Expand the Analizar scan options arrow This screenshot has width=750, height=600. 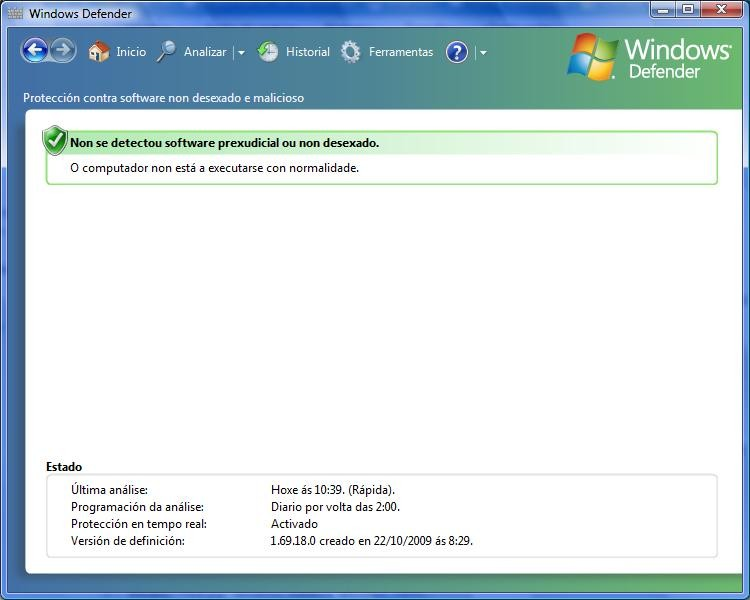pos(241,53)
